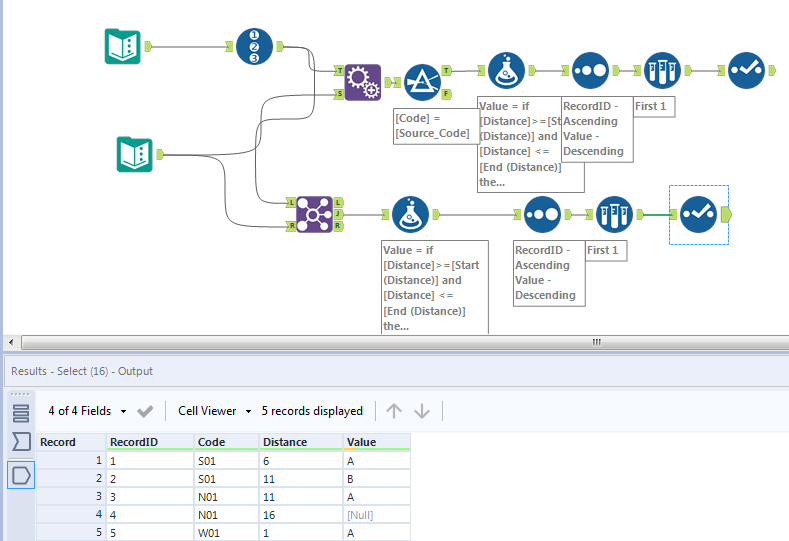Viewport: 789px width, 541px height.
Task: Select the upper 'First 1' annotation
Action: tap(653, 107)
